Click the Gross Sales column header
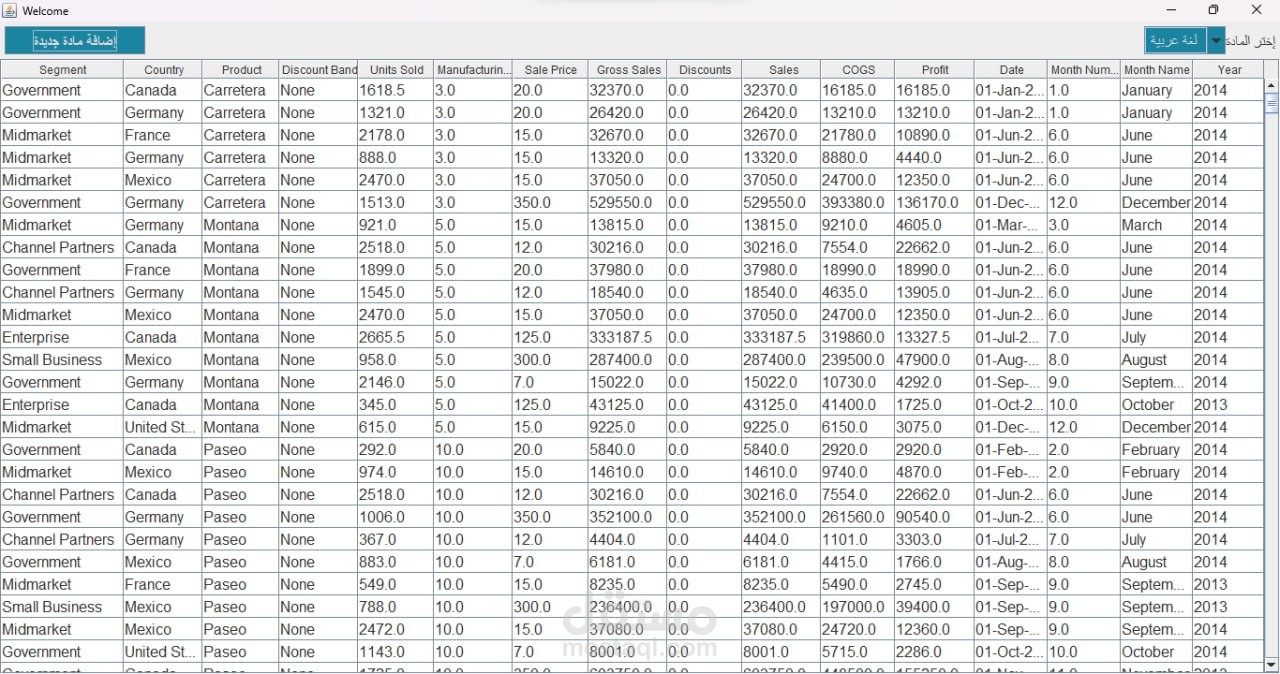The width and height of the screenshot is (1280, 674). [x=628, y=70]
